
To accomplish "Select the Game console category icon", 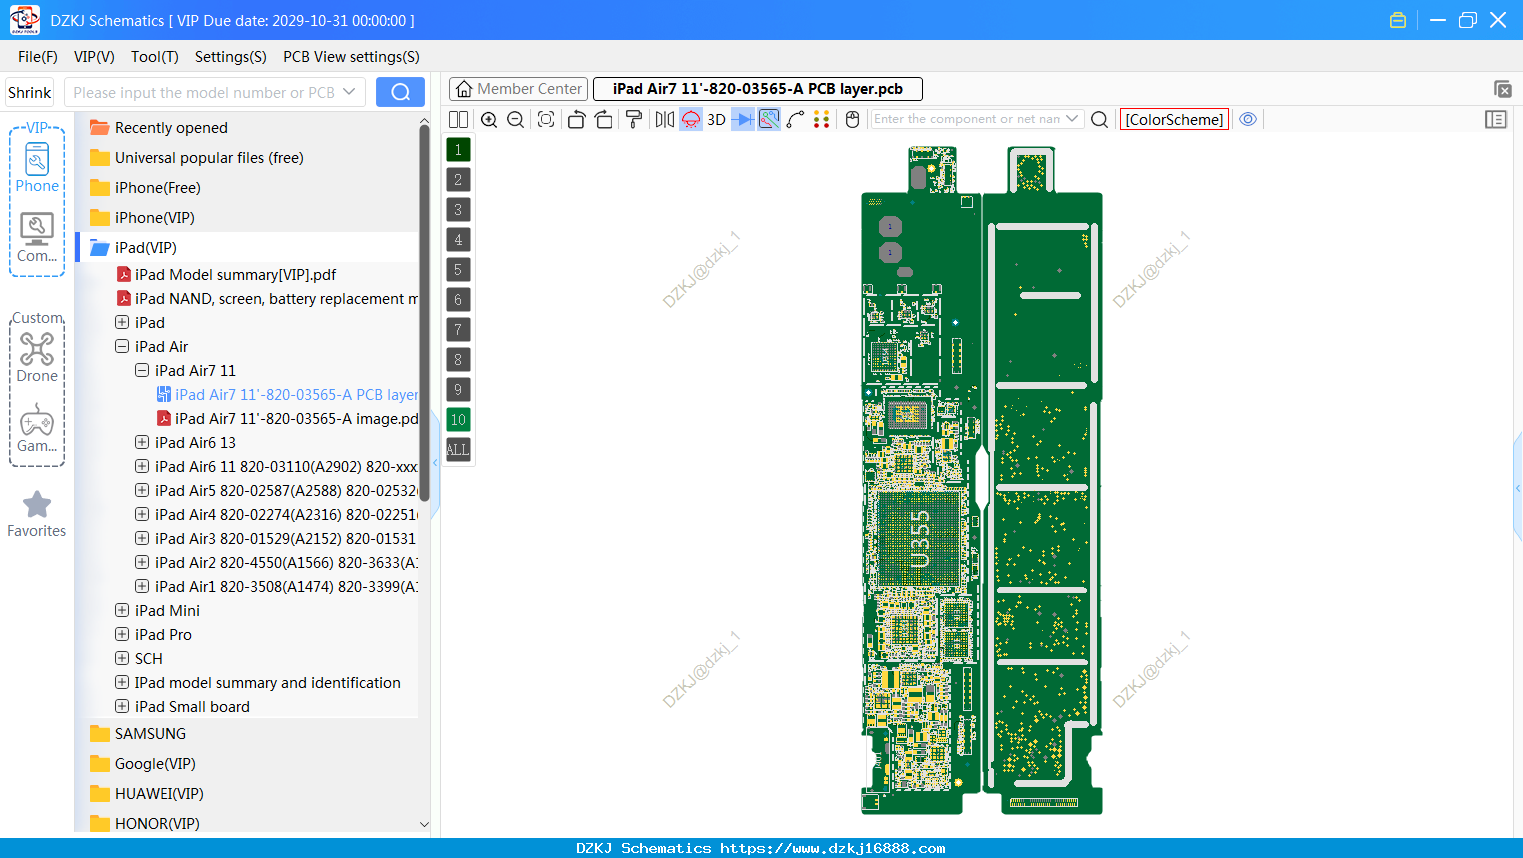I will 37,428.
